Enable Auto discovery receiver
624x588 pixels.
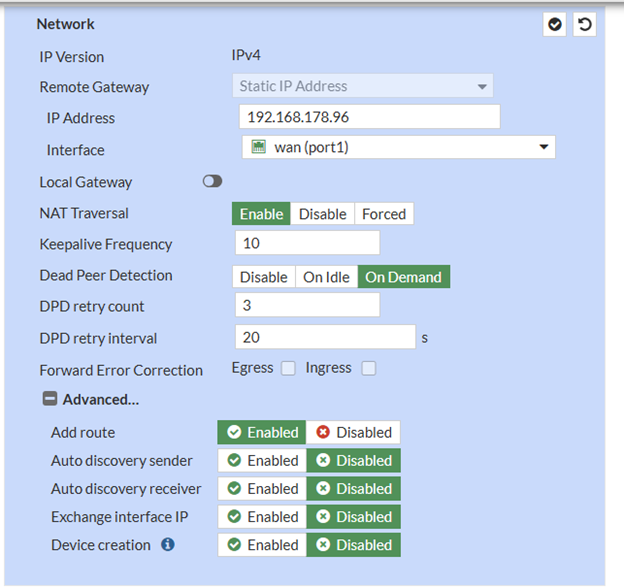[x=263, y=488]
